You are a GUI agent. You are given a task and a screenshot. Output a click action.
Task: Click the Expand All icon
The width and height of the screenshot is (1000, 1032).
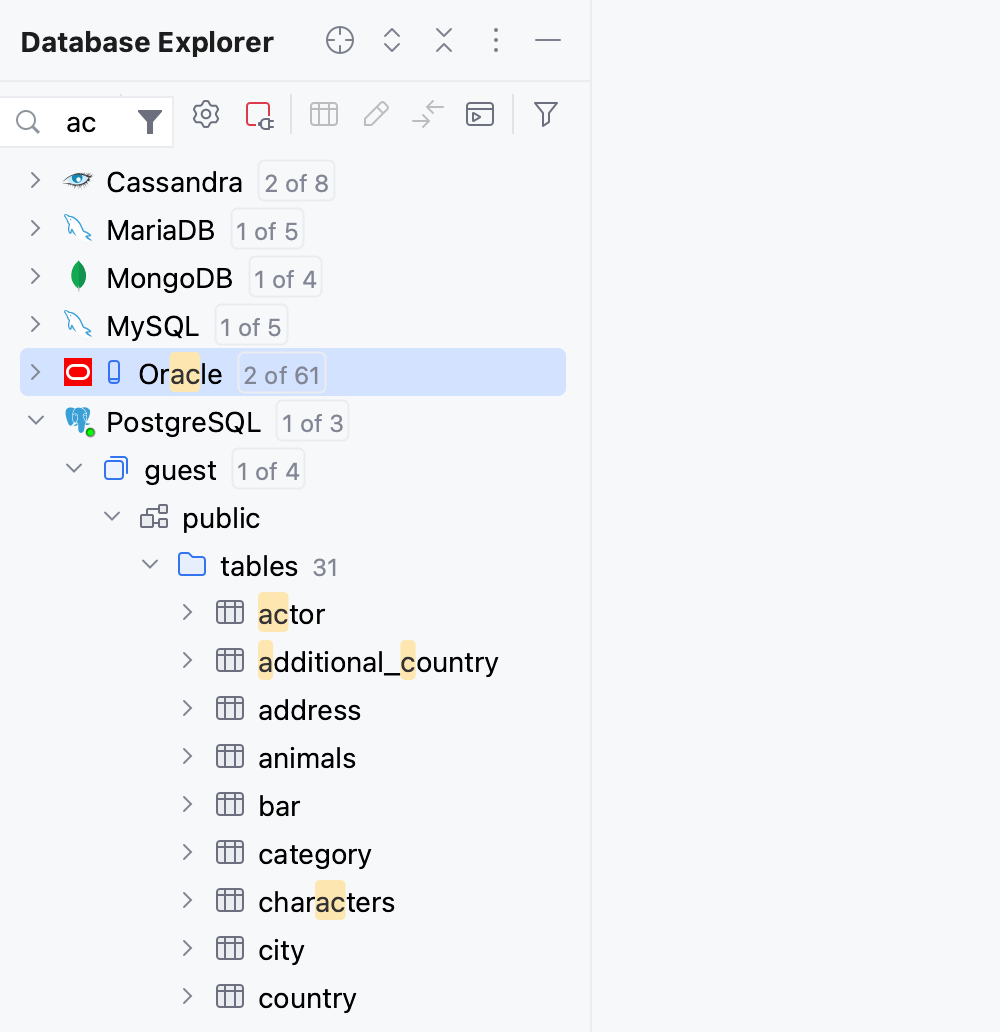tap(391, 41)
